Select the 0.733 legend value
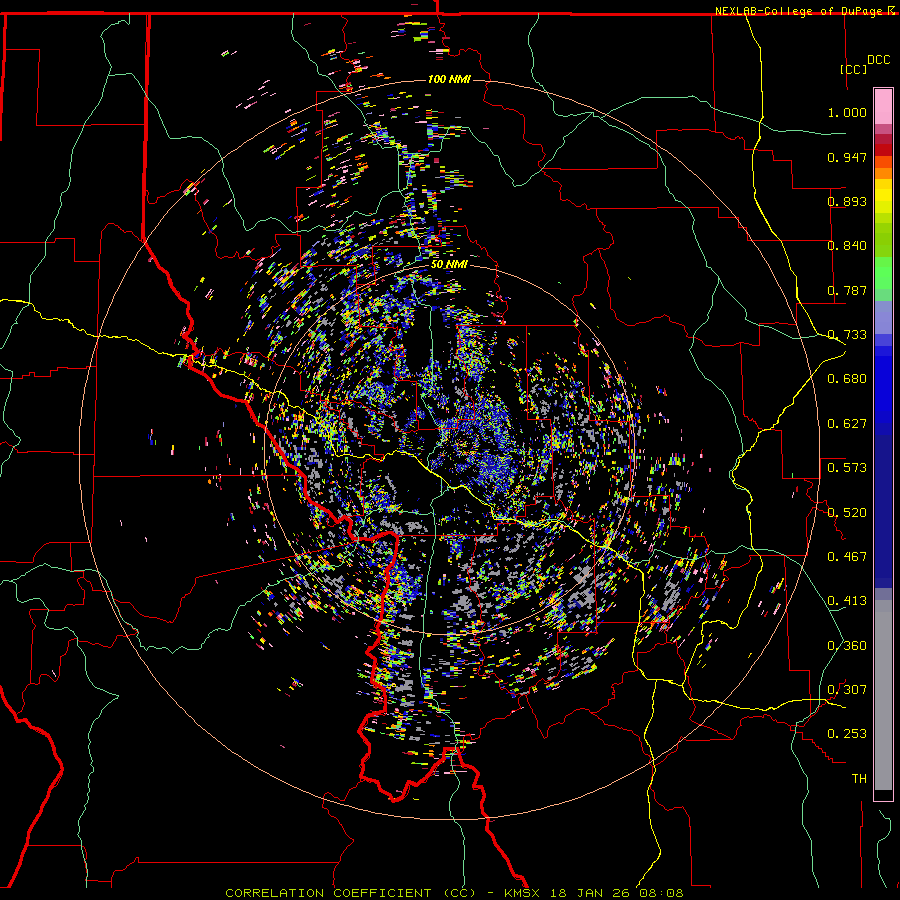Viewport: 900px width, 900px height. pyautogui.click(x=847, y=335)
